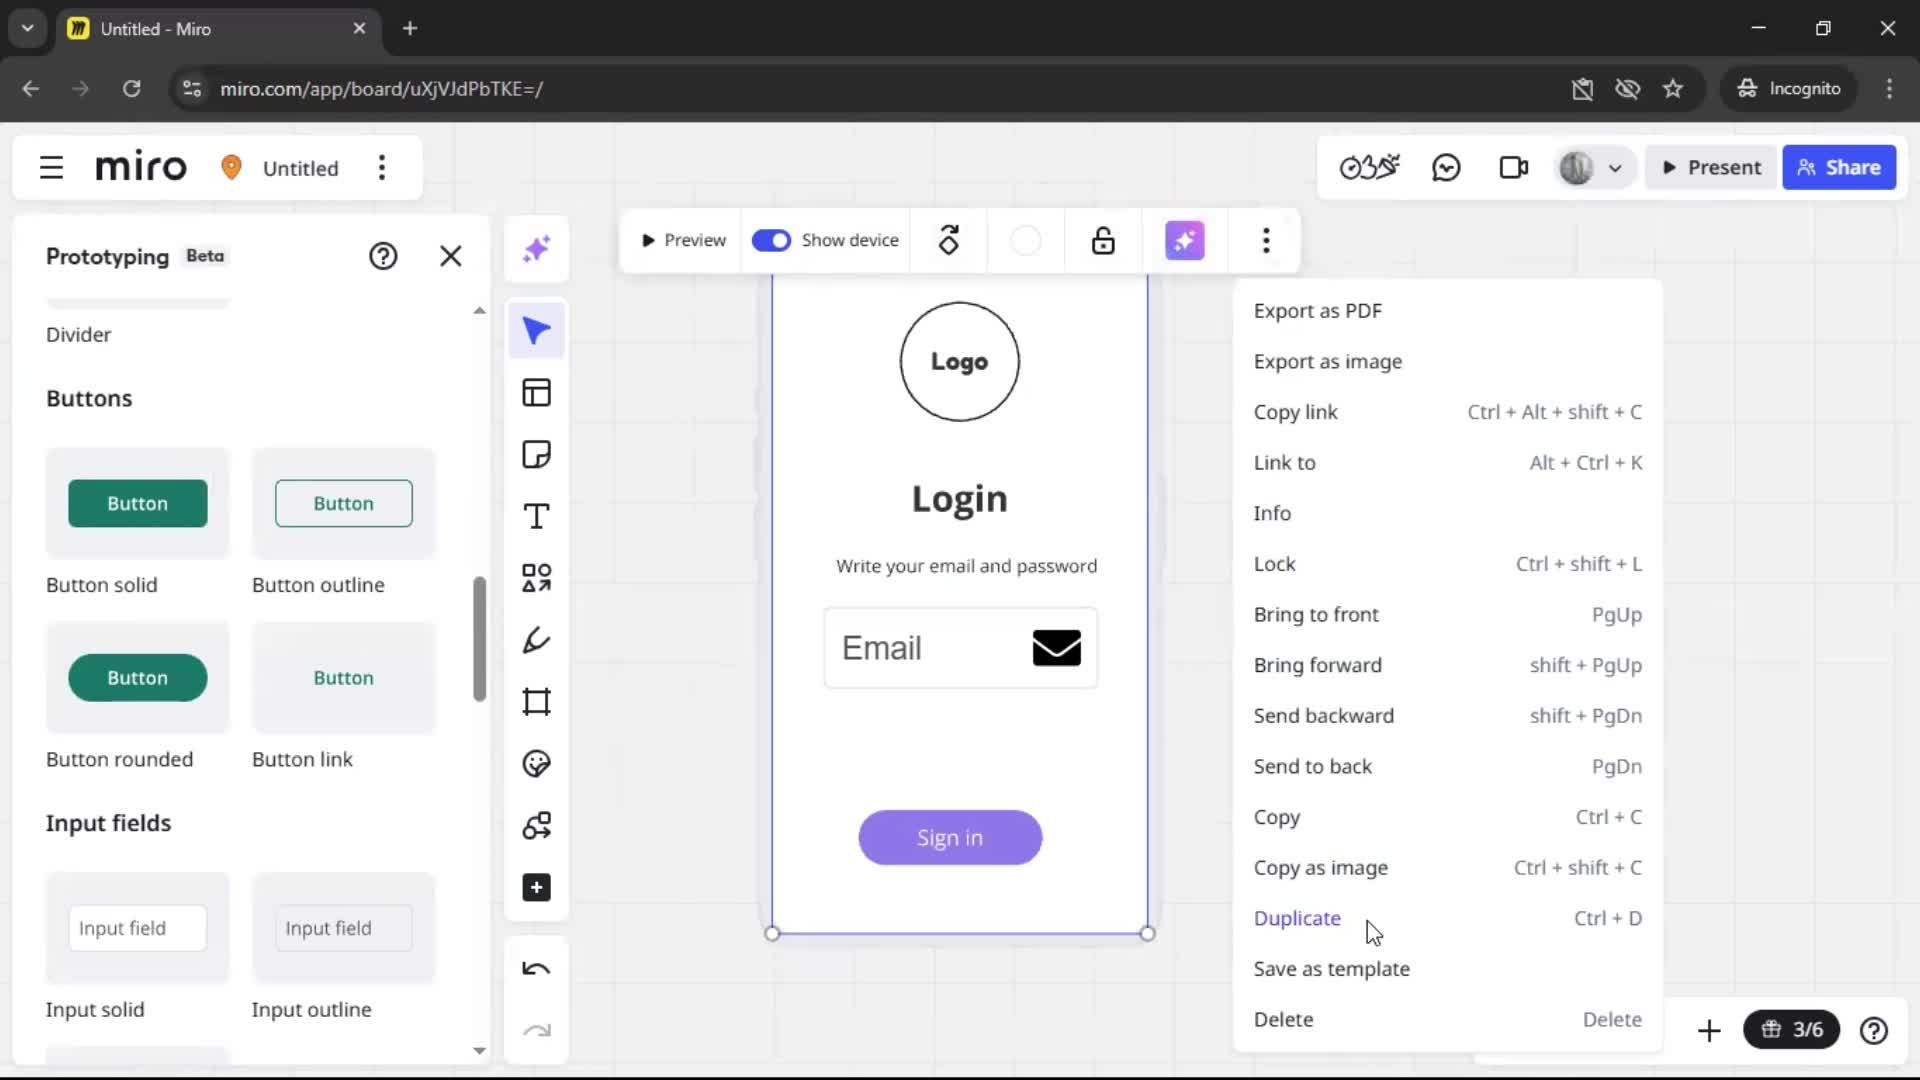
Task: Click the Present button
Action: (1712, 167)
